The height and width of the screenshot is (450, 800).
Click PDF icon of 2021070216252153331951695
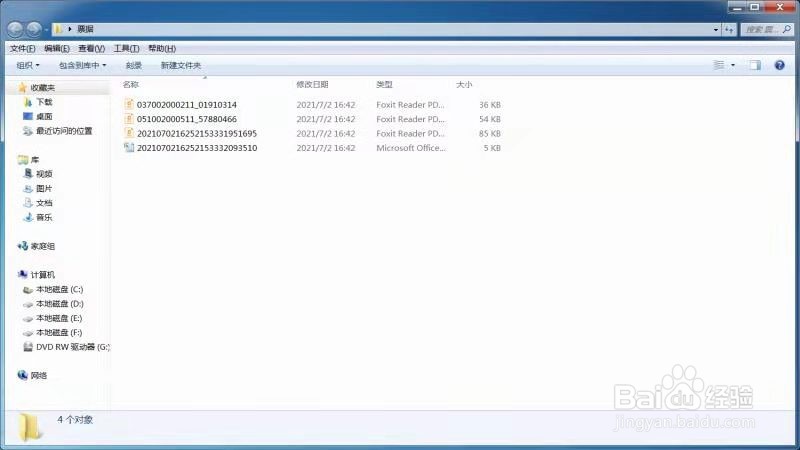pyautogui.click(x=129, y=133)
